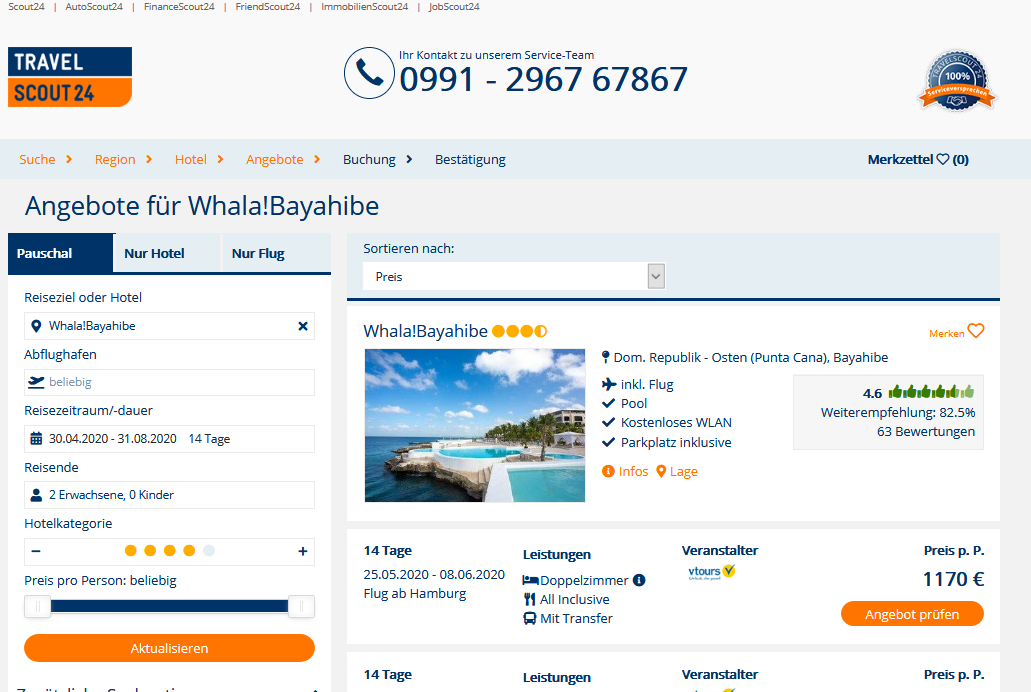Screen dimensions: 1031x692
Task: Click the Flug ab Hamburg text
Action: click(415, 593)
